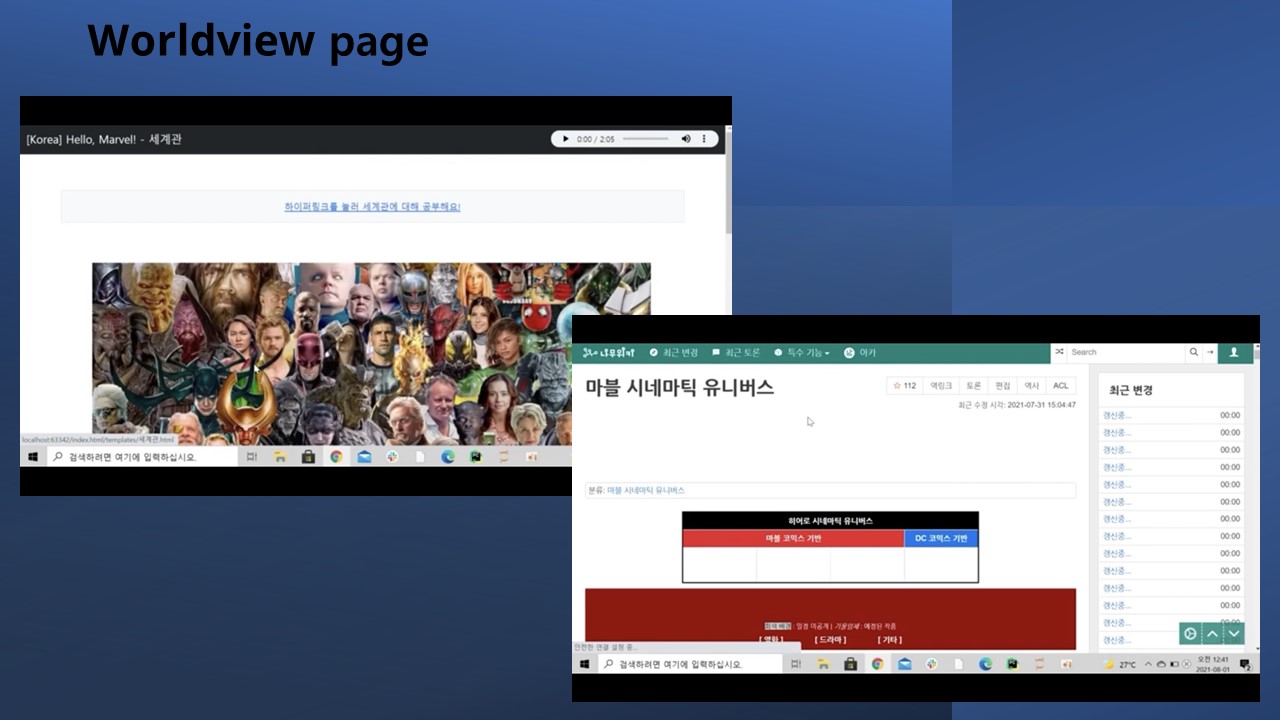
Task: Open the user profile icon in namuwiki header
Action: pos(1234,352)
